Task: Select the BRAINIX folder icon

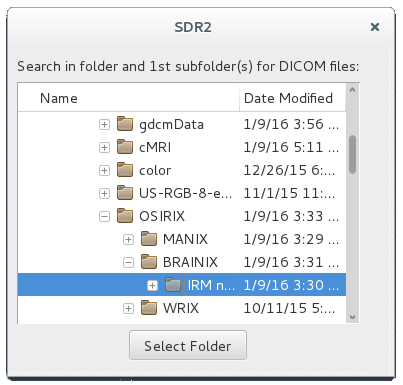Action: coord(149,262)
